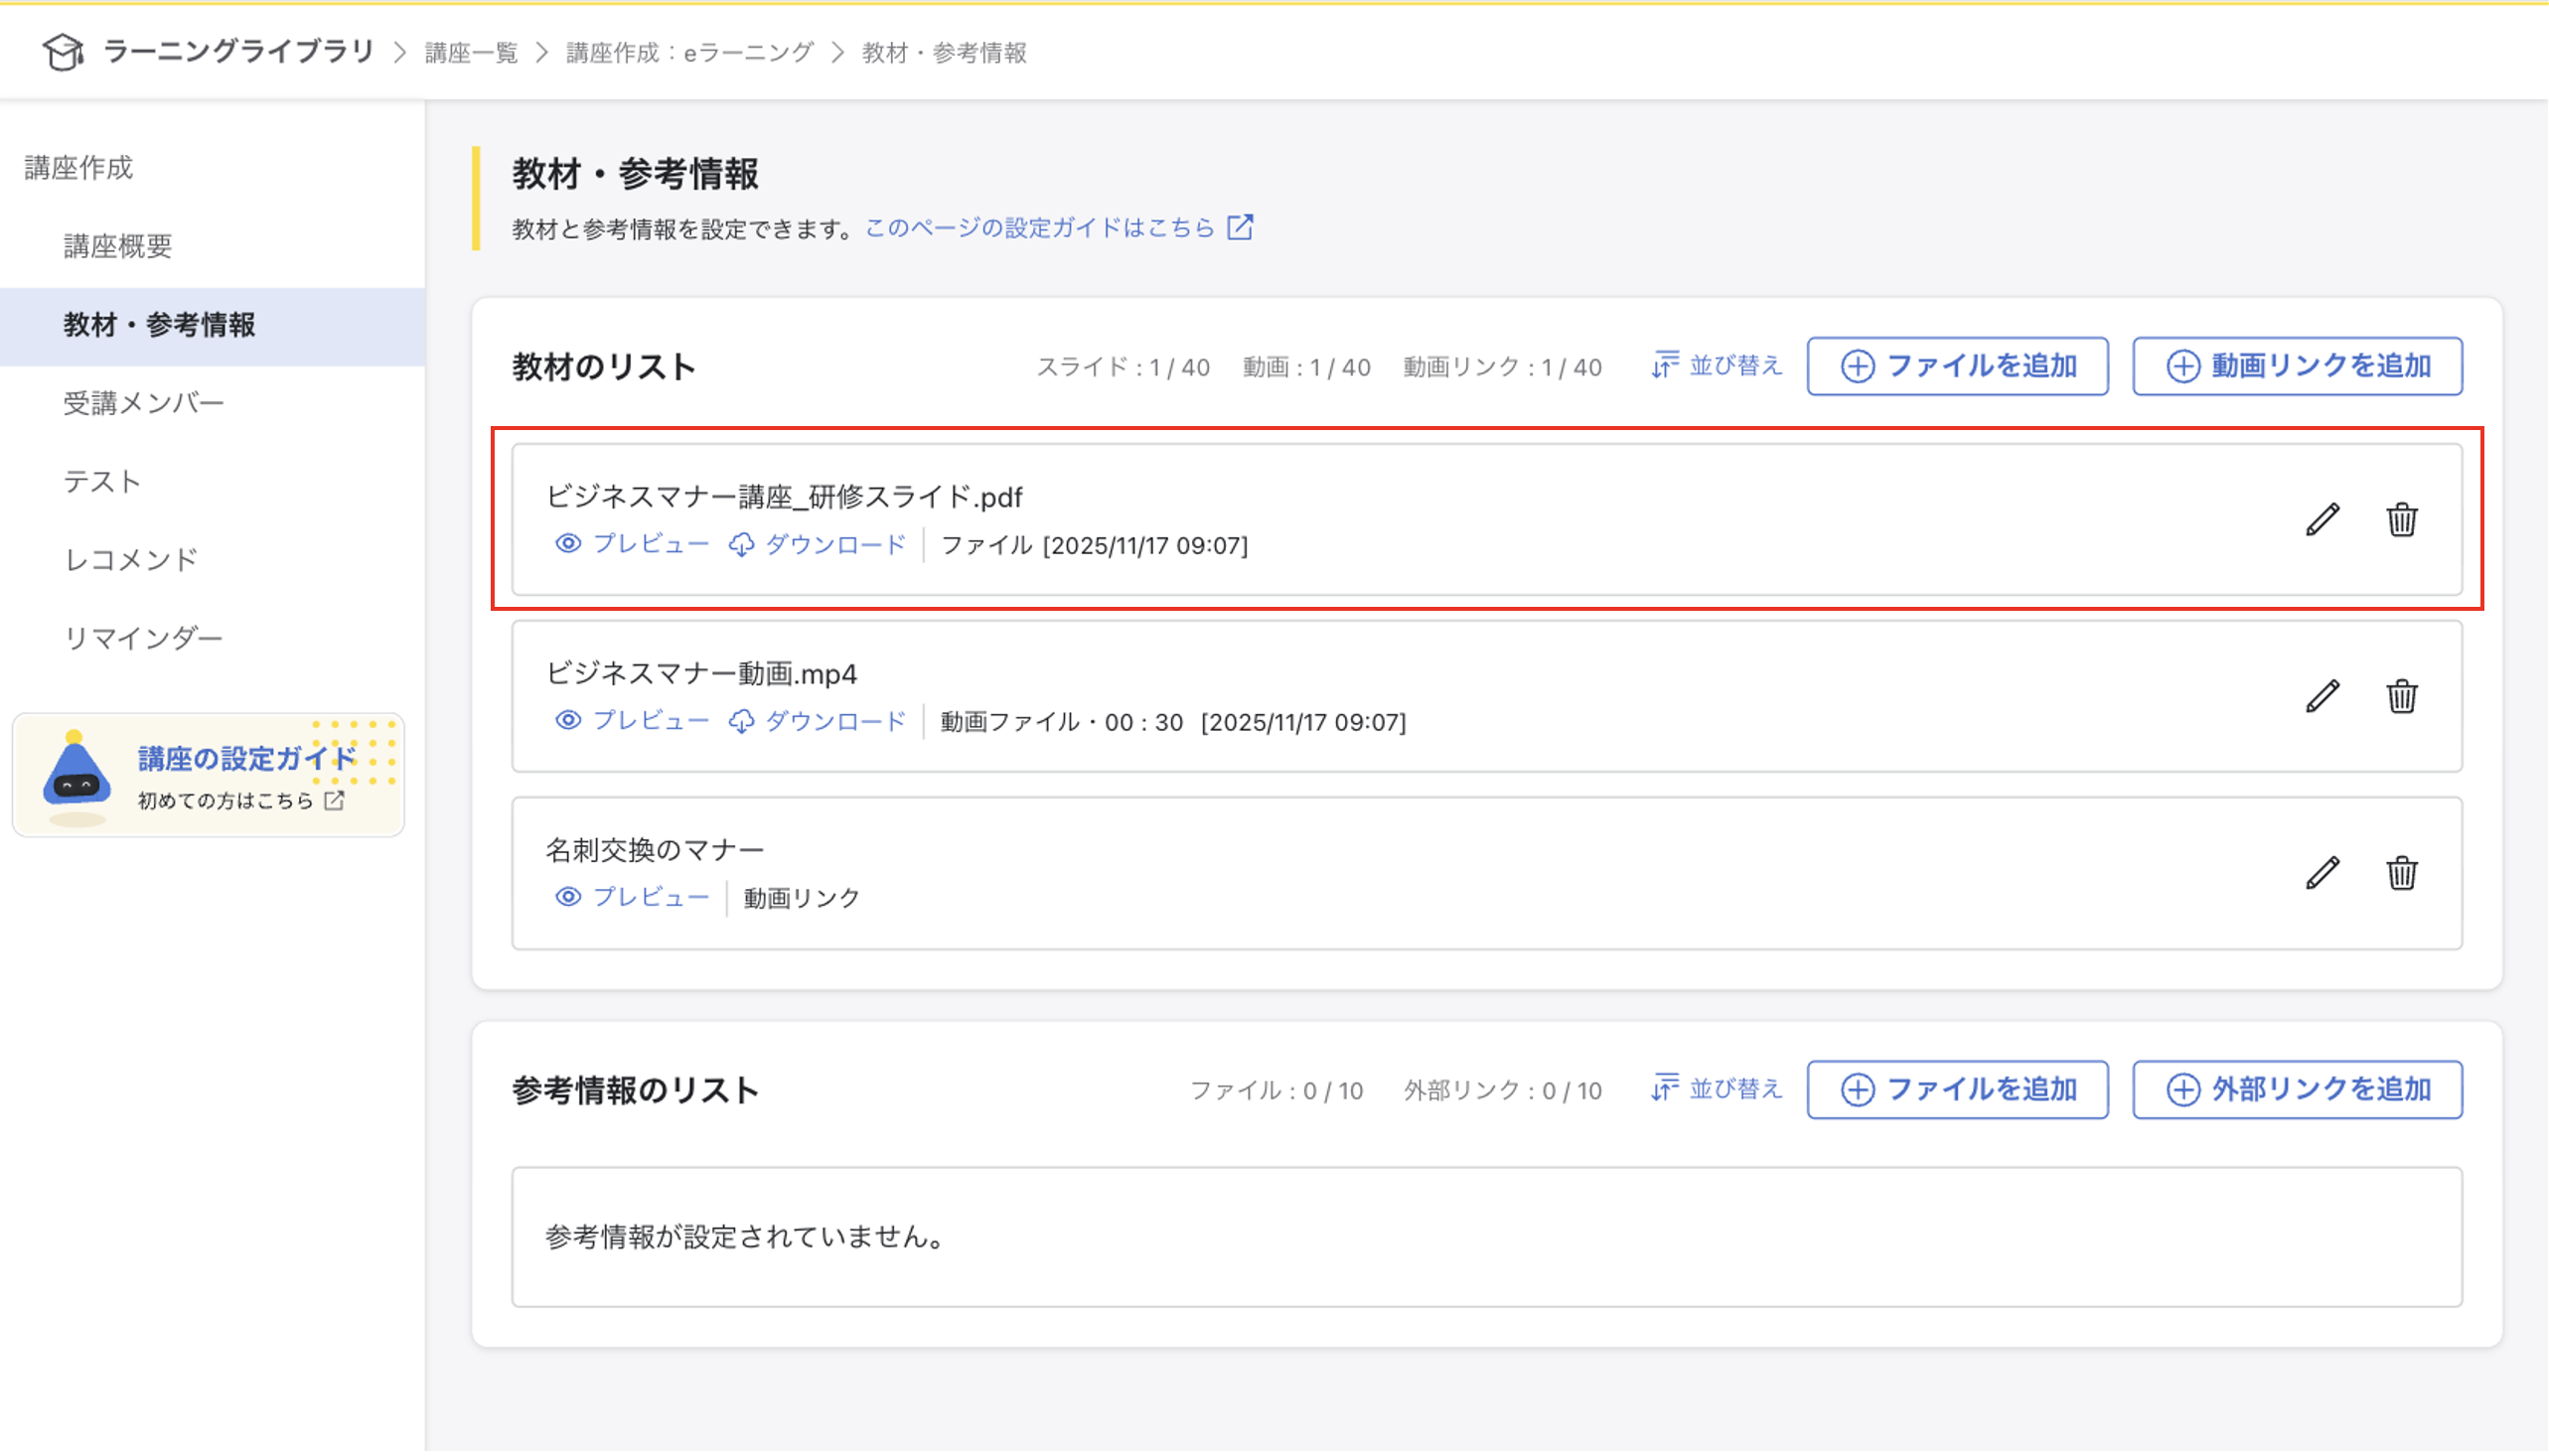Click 動画リンクを追加 button

tap(2296, 366)
